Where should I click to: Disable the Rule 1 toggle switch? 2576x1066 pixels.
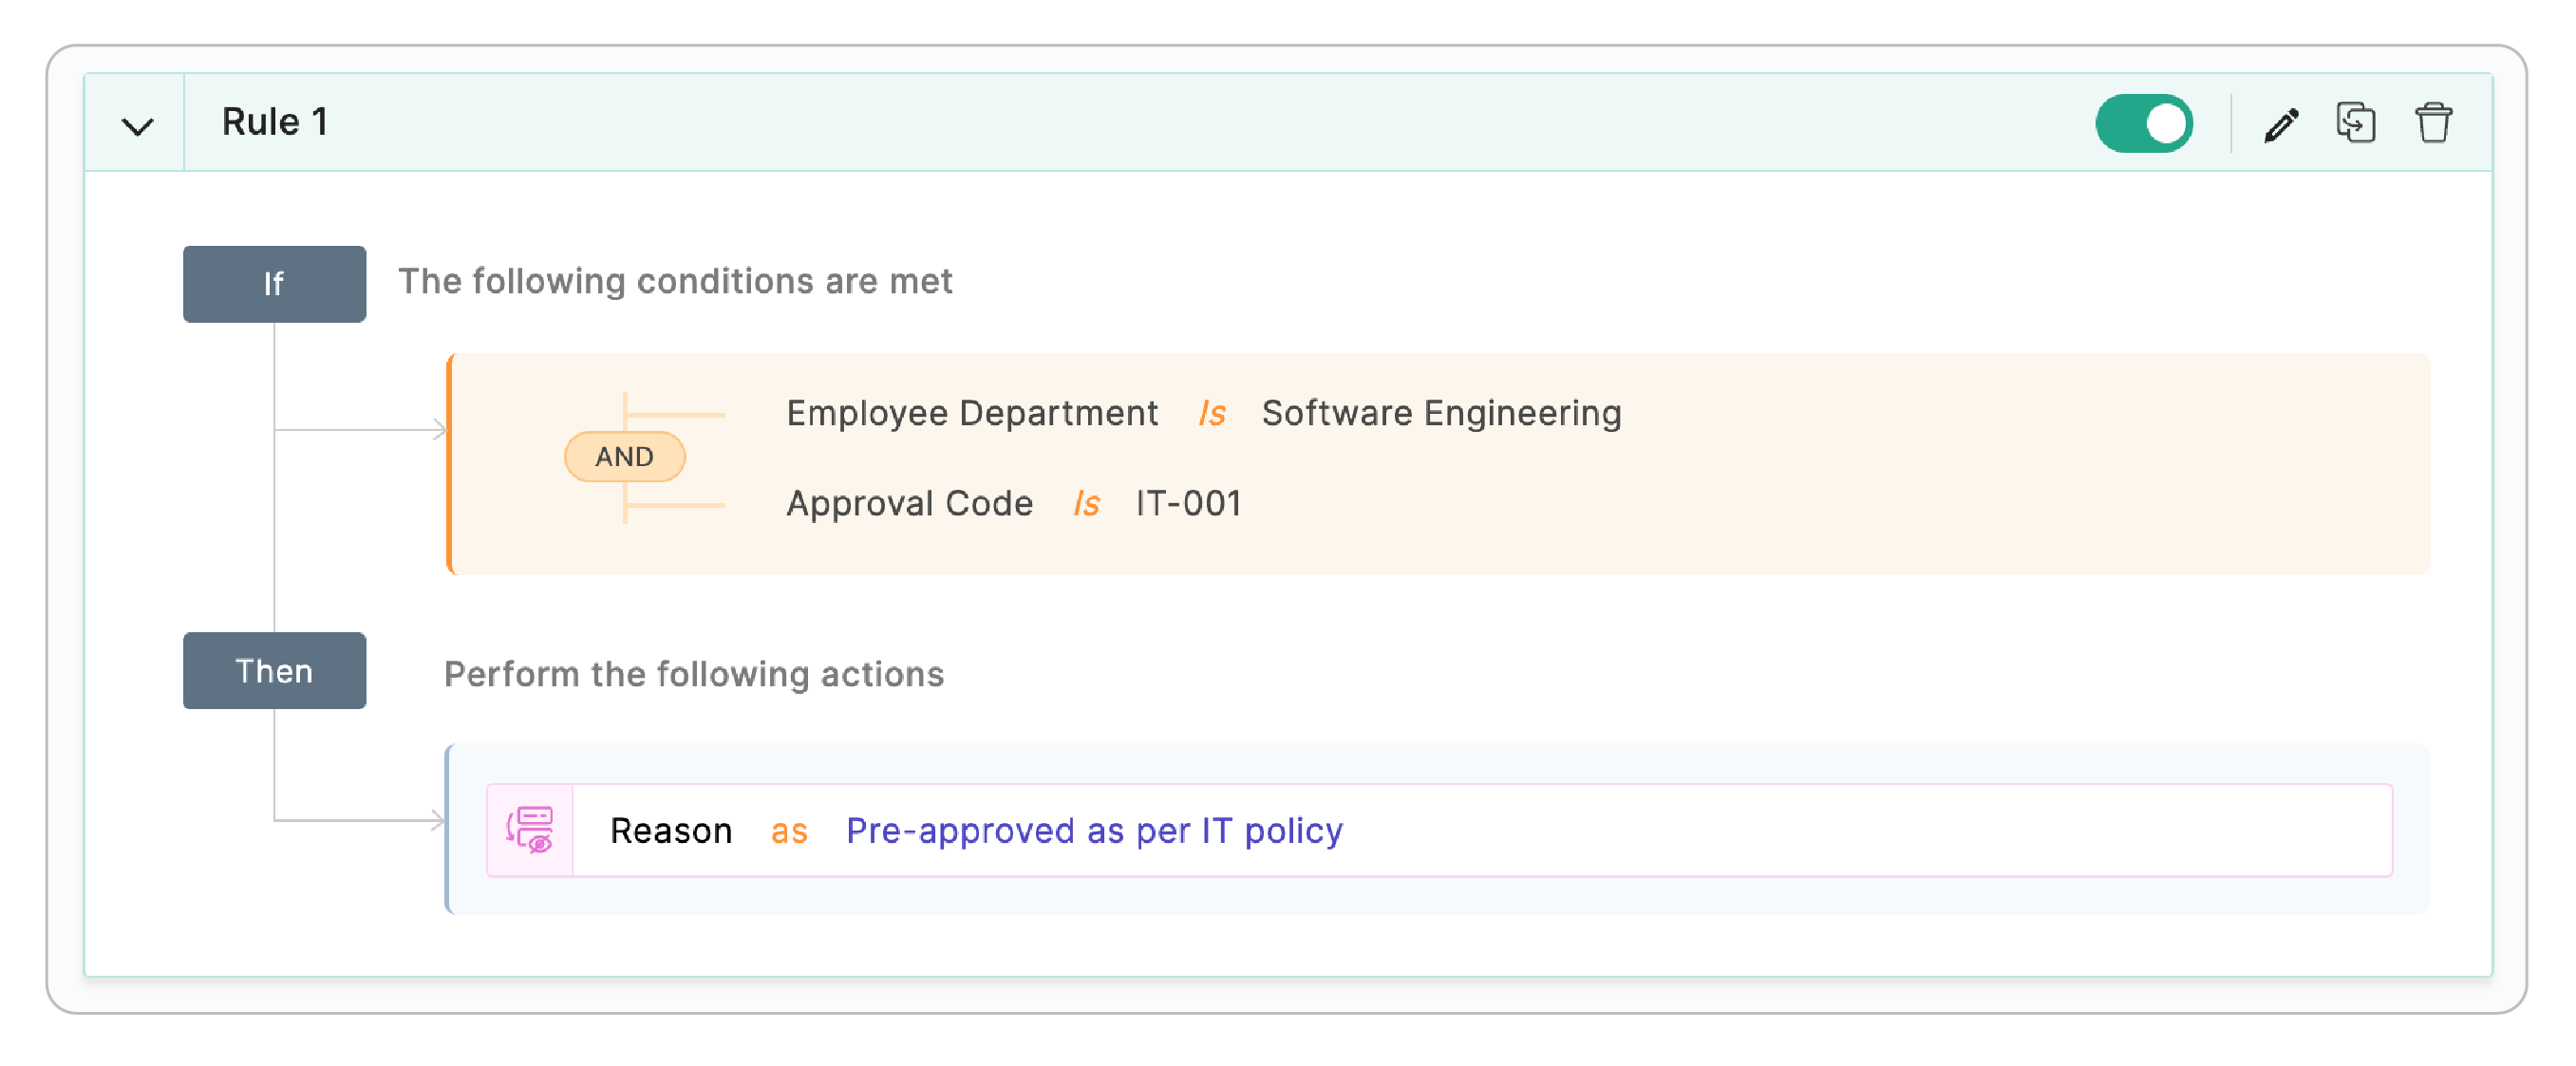pyautogui.click(x=2143, y=123)
